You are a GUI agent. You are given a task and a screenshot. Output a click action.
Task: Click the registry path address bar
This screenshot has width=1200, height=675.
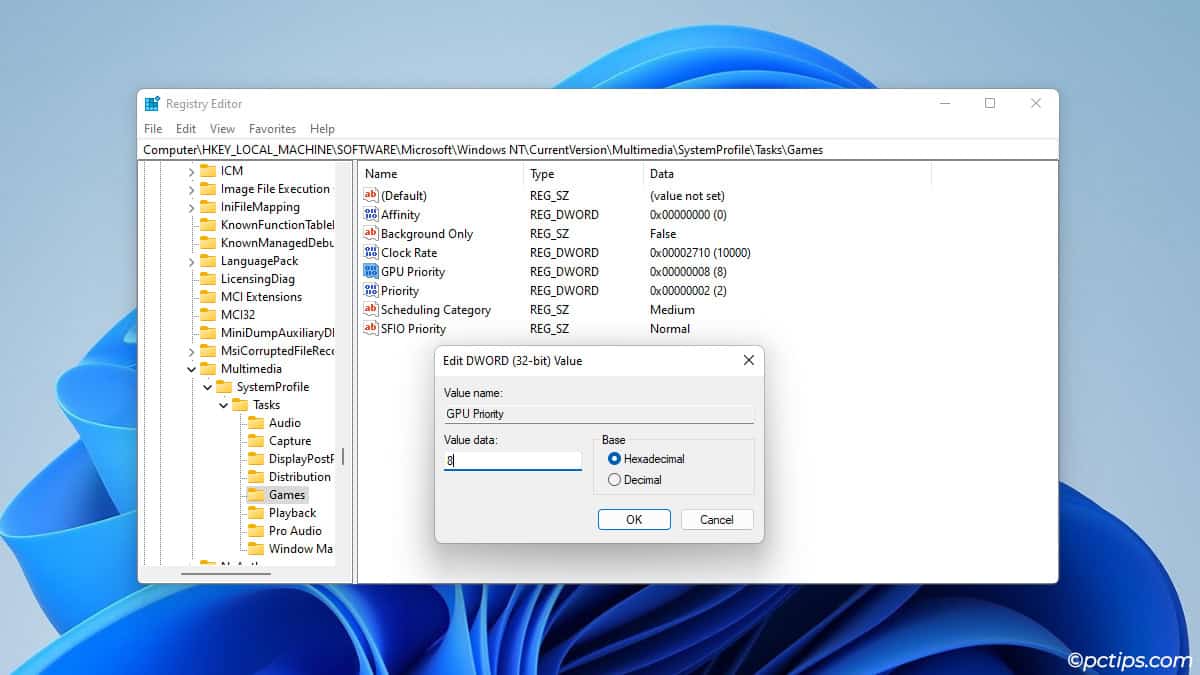[x=598, y=150]
